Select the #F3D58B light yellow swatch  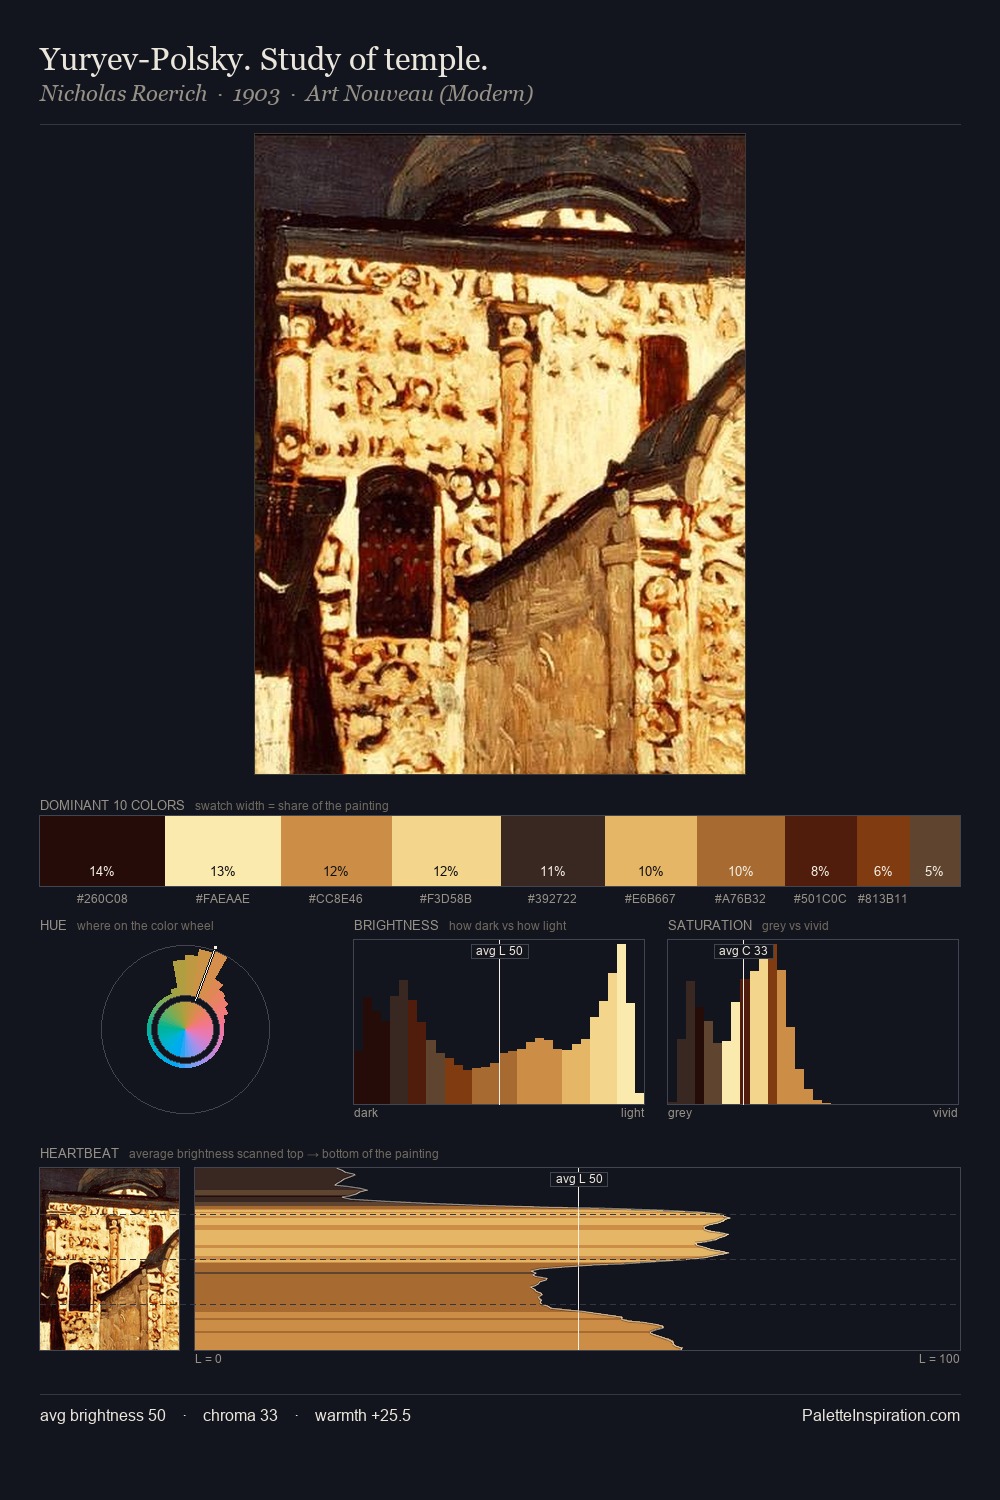click(446, 851)
